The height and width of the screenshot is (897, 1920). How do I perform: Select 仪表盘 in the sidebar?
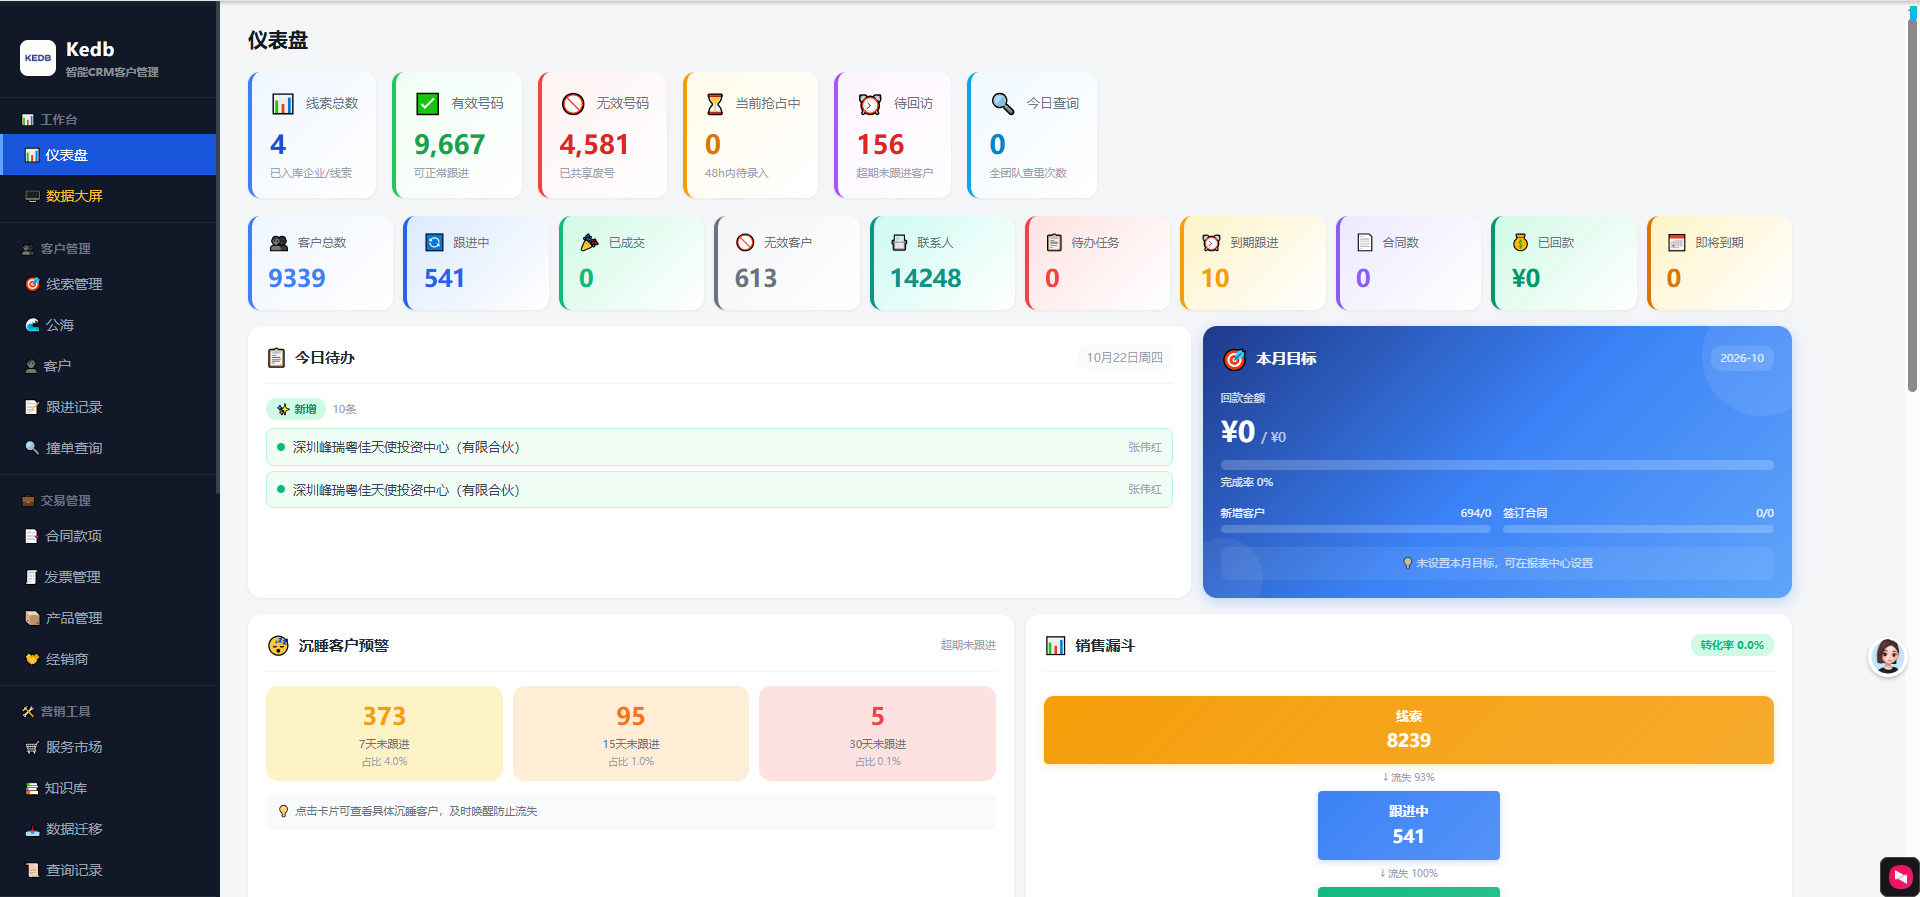click(x=108, y=155)
